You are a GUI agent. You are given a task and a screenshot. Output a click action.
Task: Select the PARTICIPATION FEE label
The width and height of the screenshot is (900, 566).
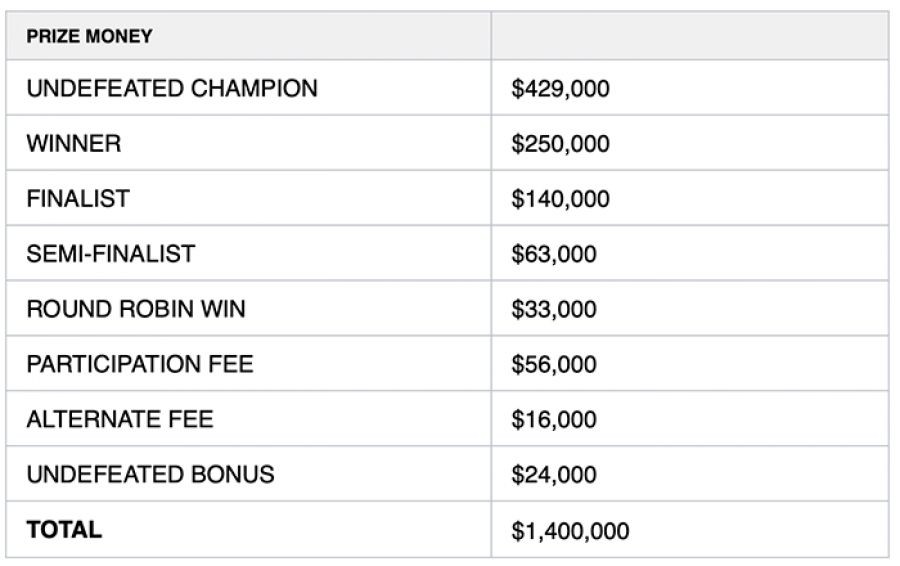(140, 364)
